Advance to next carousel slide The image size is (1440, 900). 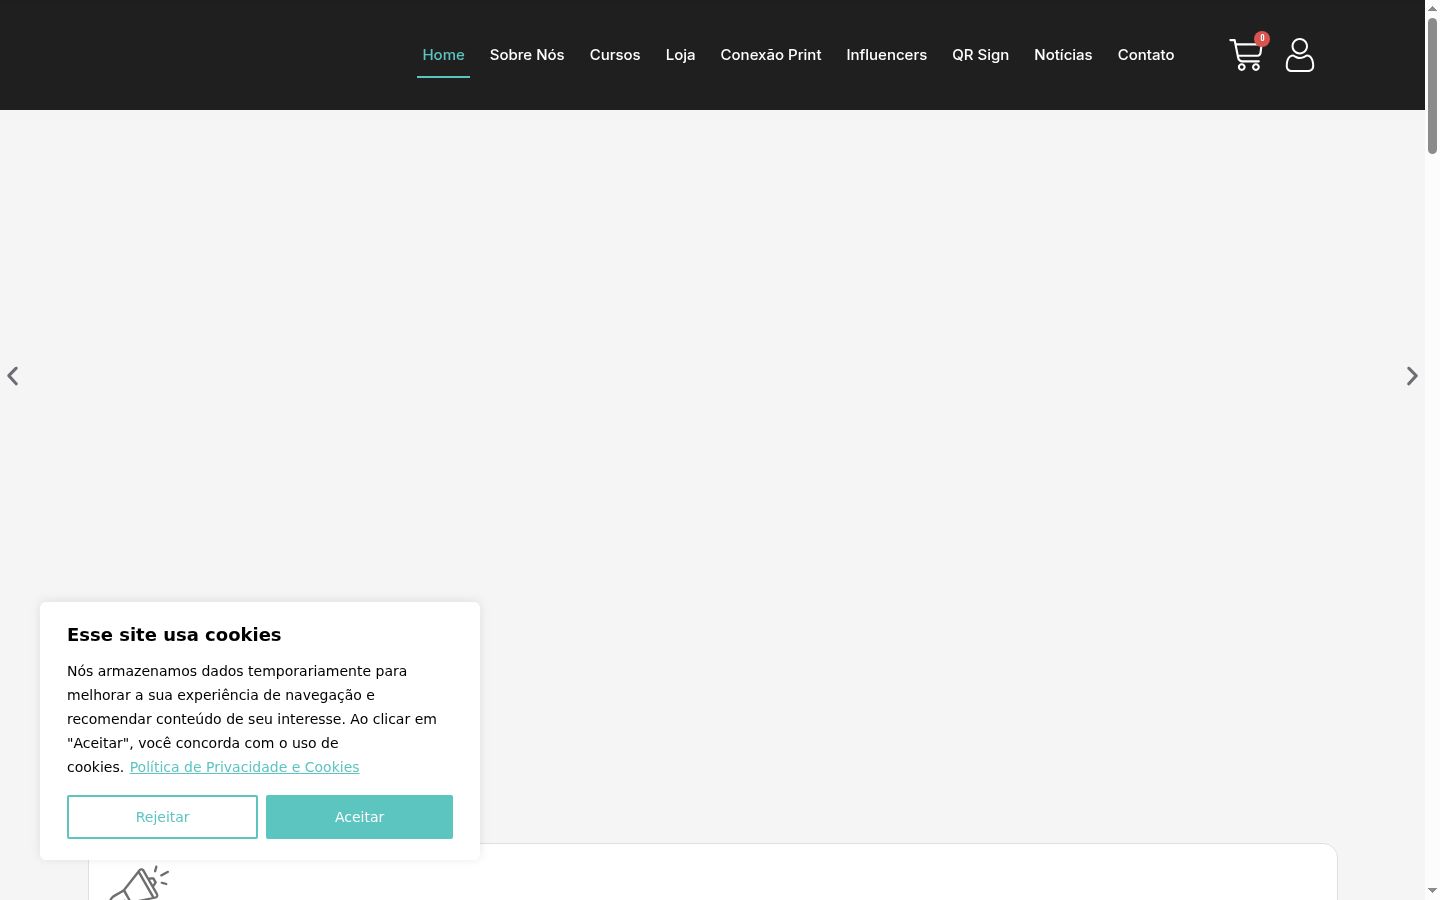tap(1412, 376)
